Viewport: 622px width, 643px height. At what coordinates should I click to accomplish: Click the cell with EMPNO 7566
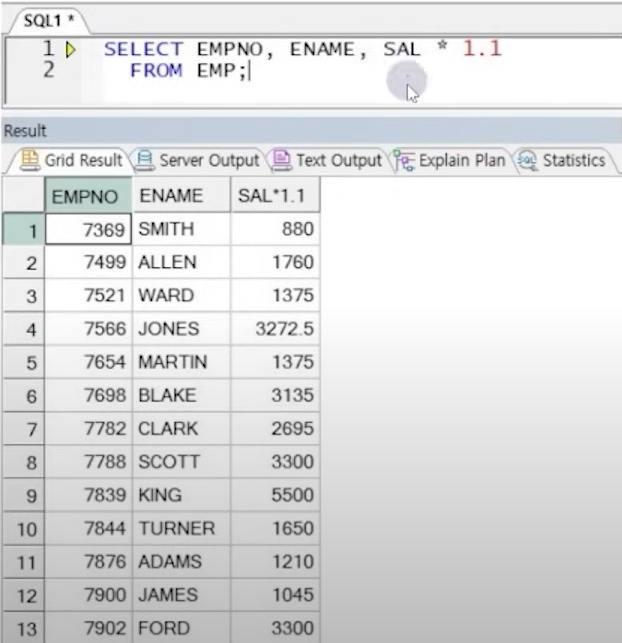pyautogui.click(x=88, y=329)
